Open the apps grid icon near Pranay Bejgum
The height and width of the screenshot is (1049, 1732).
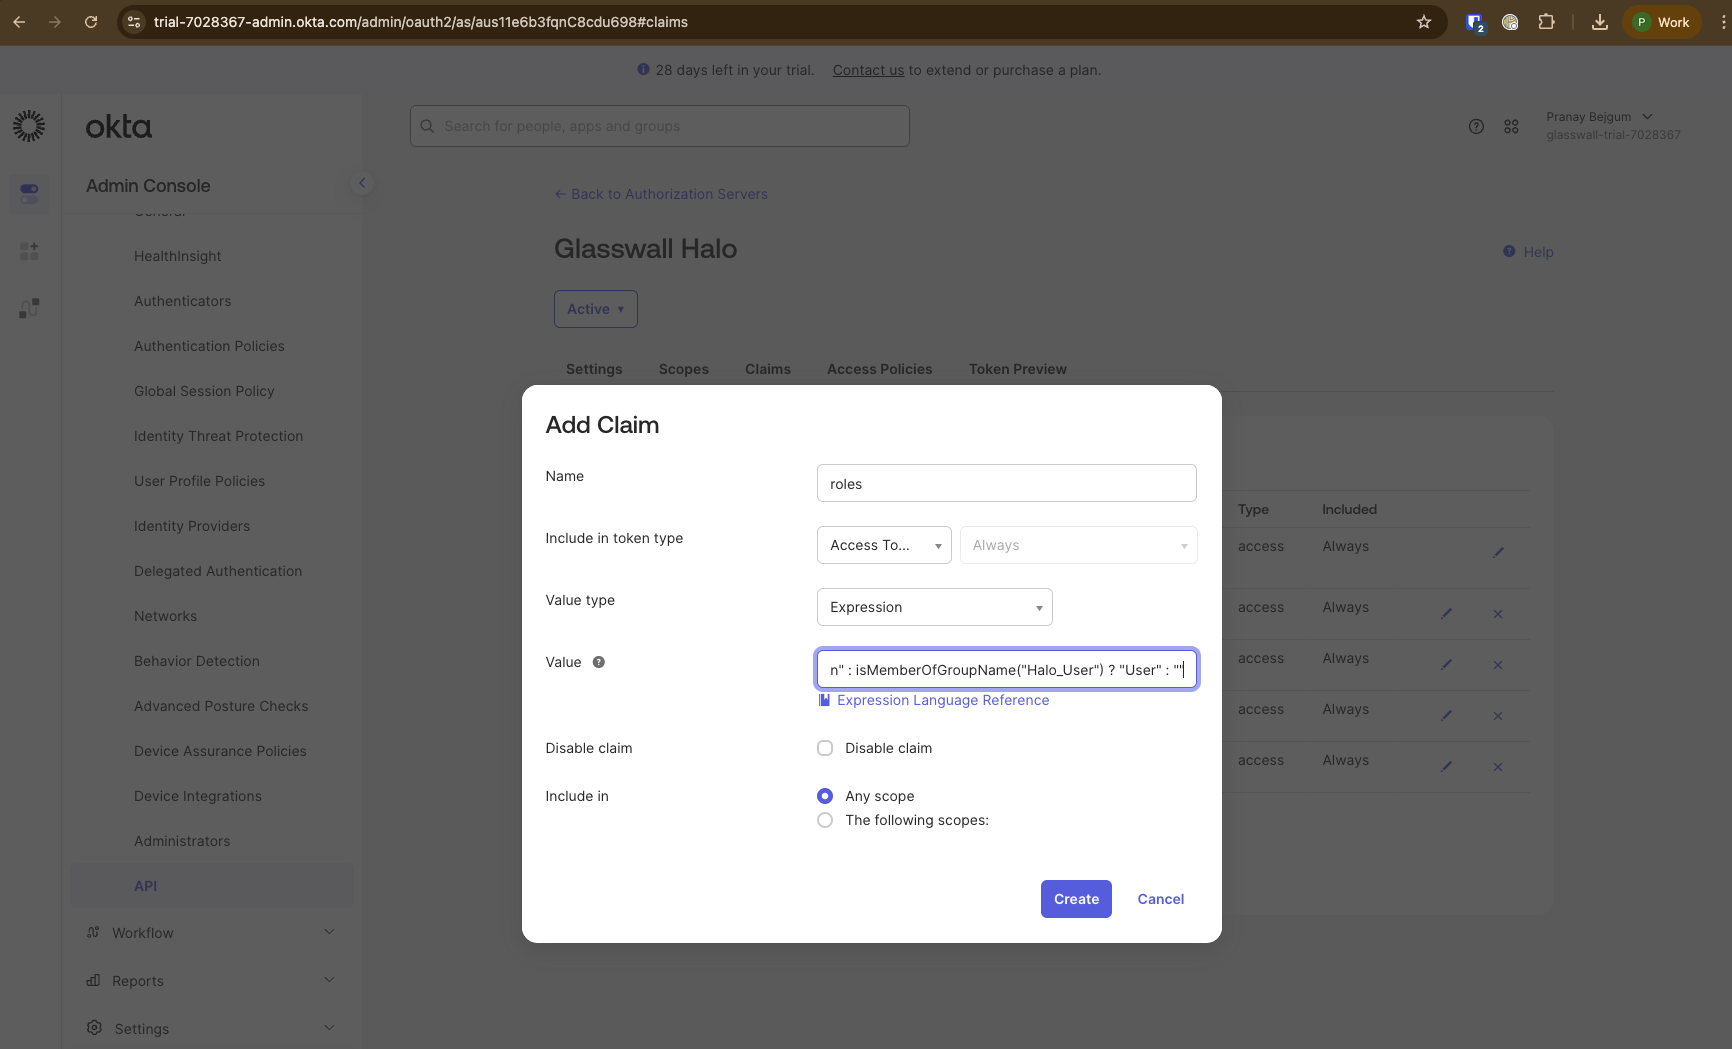point(1512,126)
